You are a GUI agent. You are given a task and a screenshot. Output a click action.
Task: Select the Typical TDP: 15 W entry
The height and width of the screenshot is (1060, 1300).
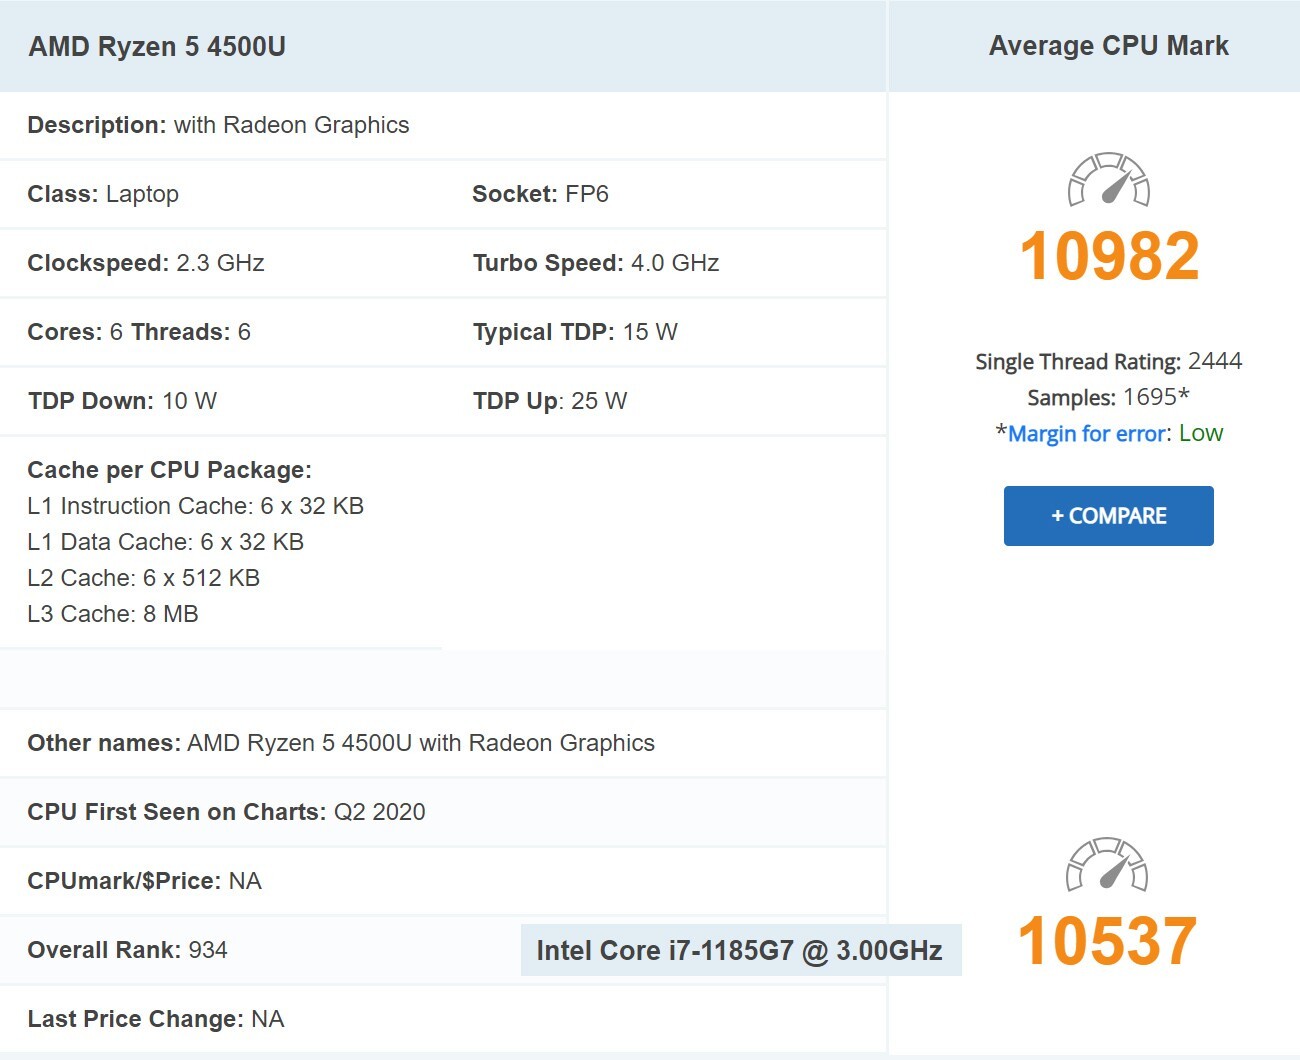[575, 332]
